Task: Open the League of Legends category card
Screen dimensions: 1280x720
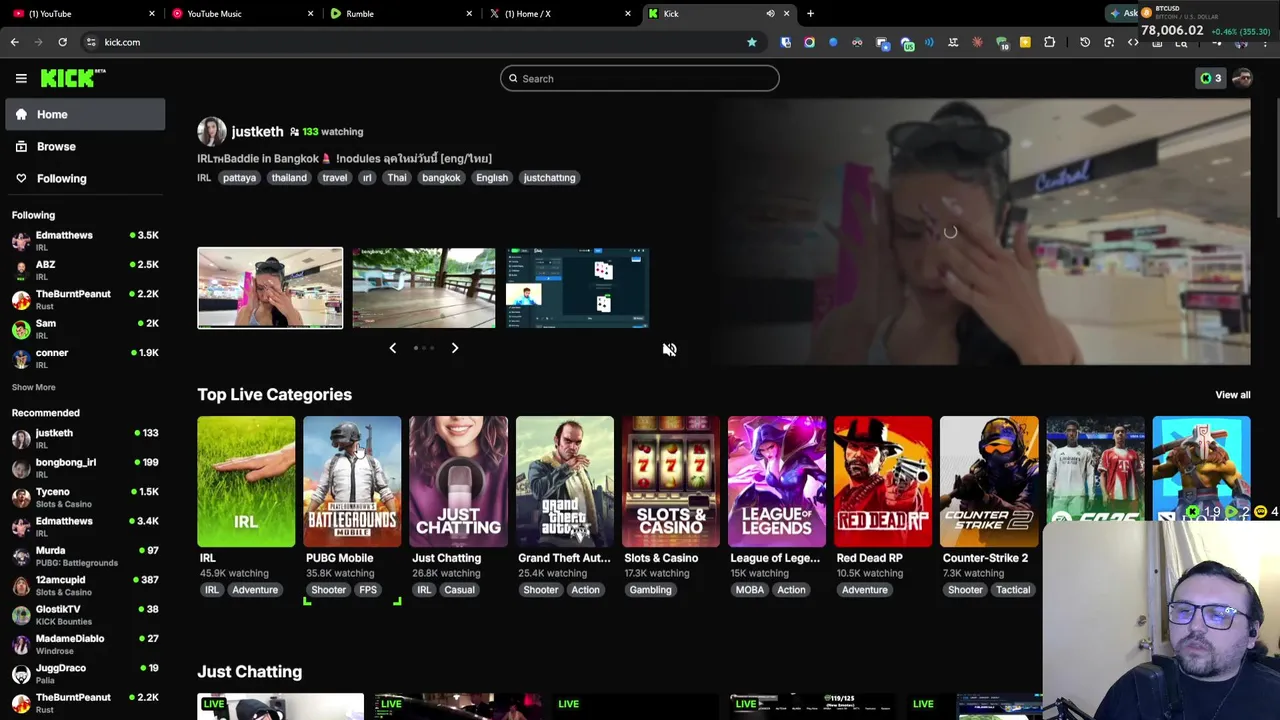Action: click(777, 482)
